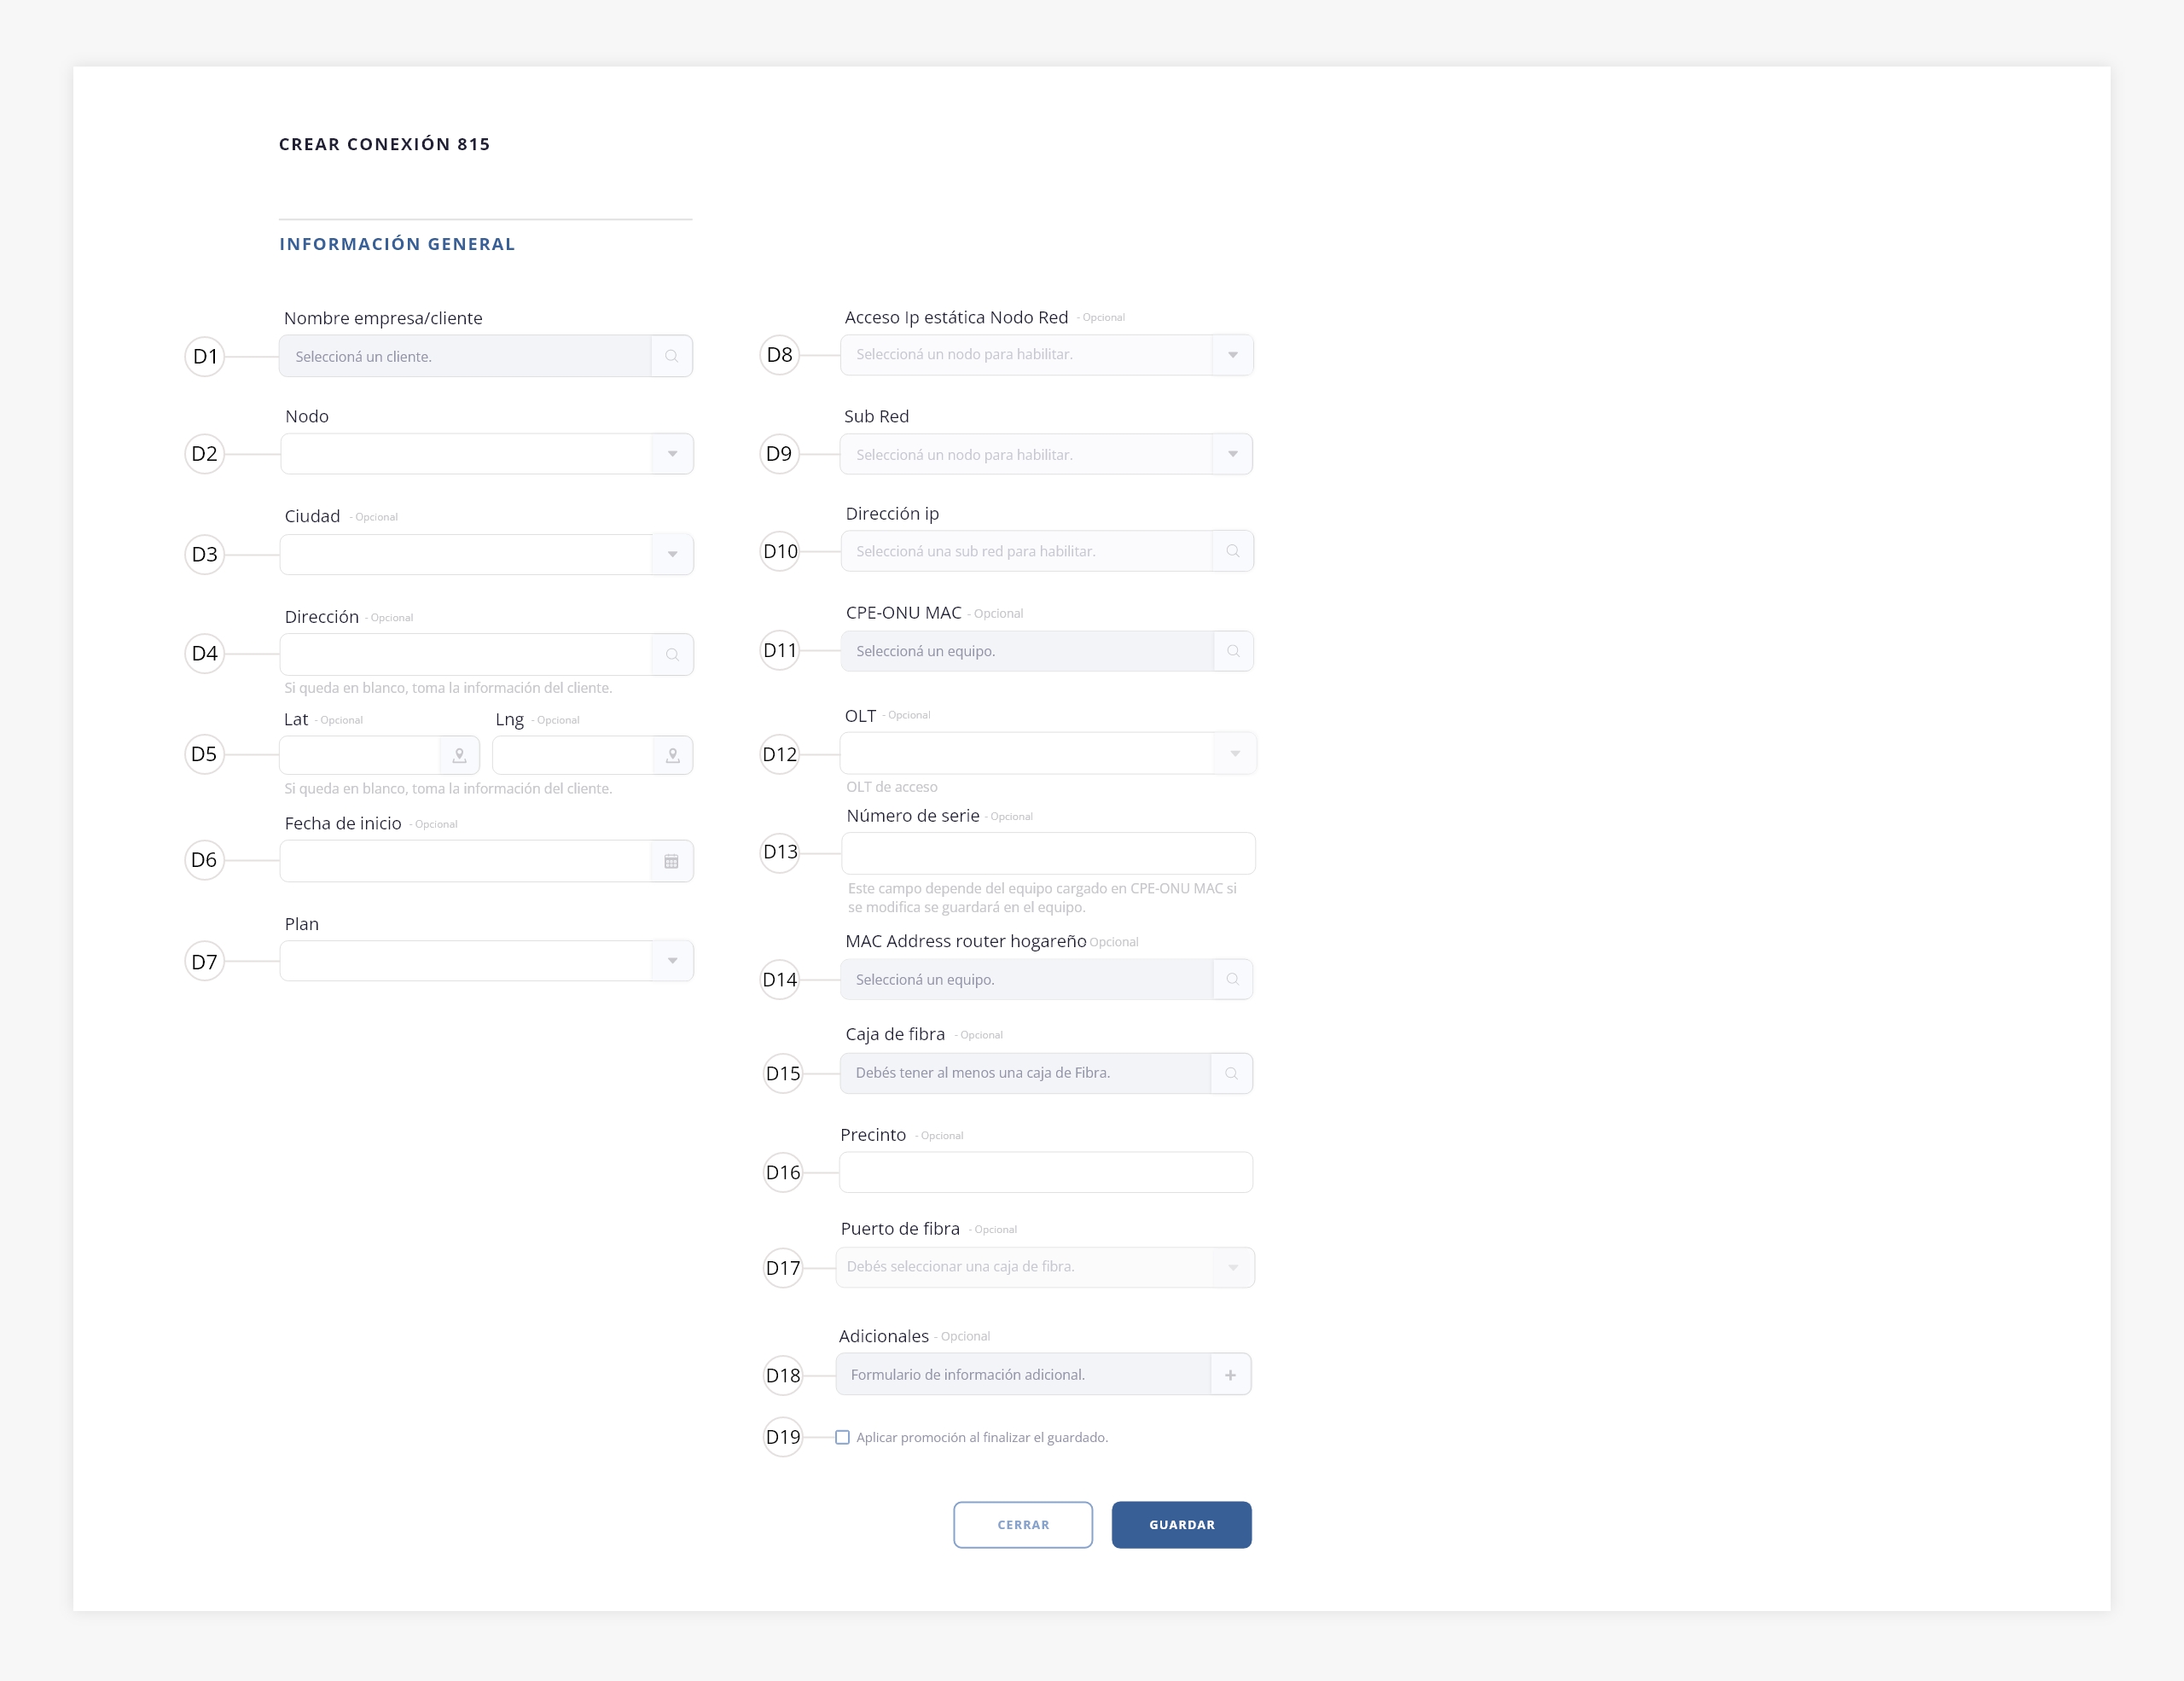Viewport: 2184px width, 1681px height.
Task: Click the Cerrar button
Action: coord(1022,1524)
